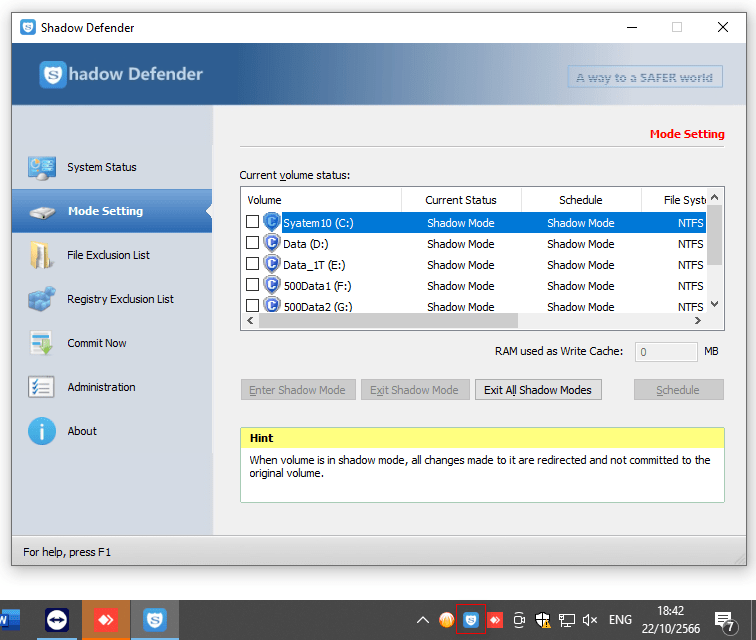Click shield icon beside Data (D:)
Viewport: 756px width, 640px height.
tap(272, 243)
